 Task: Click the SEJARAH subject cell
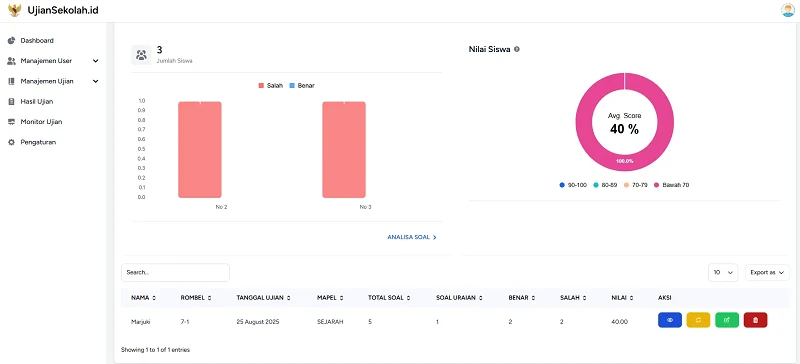tap(330, 322)
